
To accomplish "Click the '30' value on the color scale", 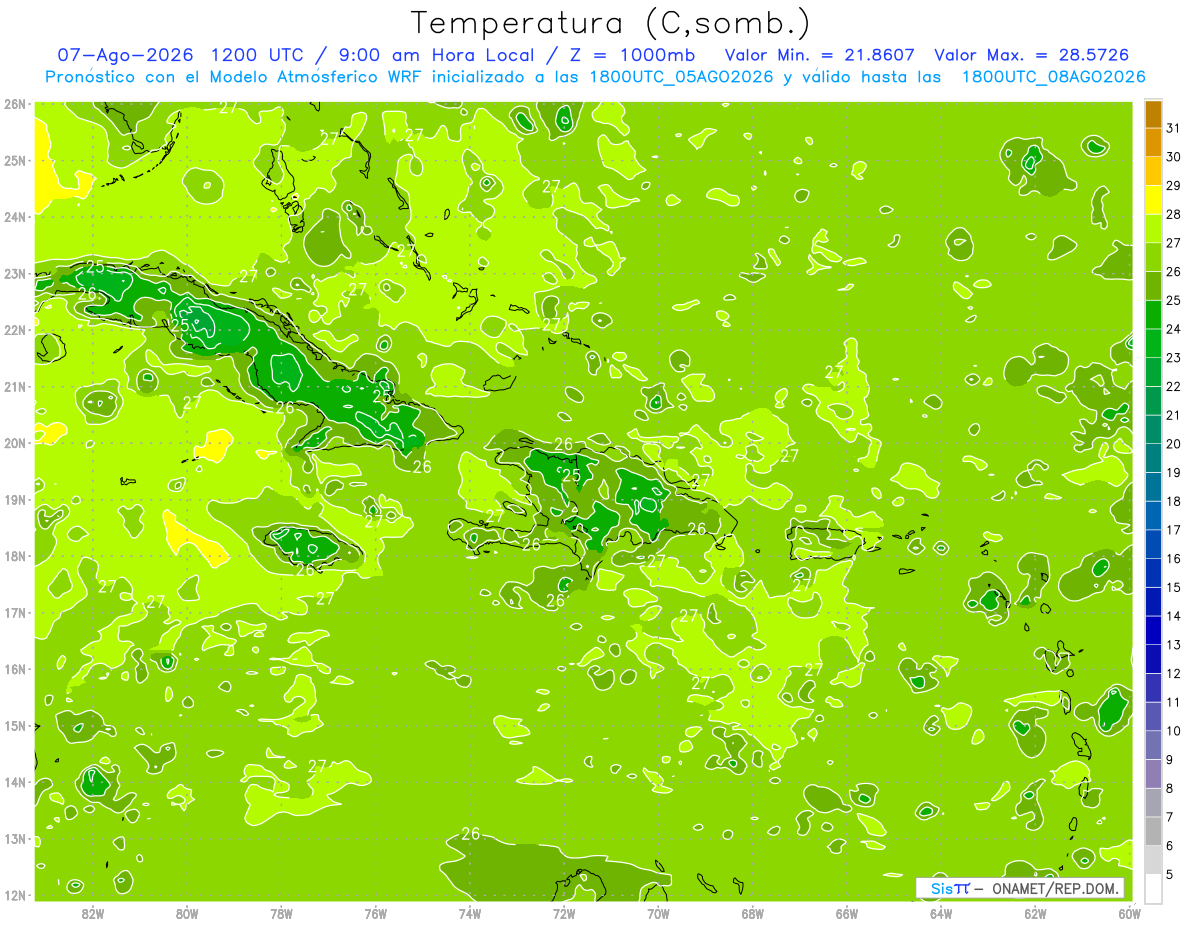I will pyautogui.click(x=1174, y=157).
